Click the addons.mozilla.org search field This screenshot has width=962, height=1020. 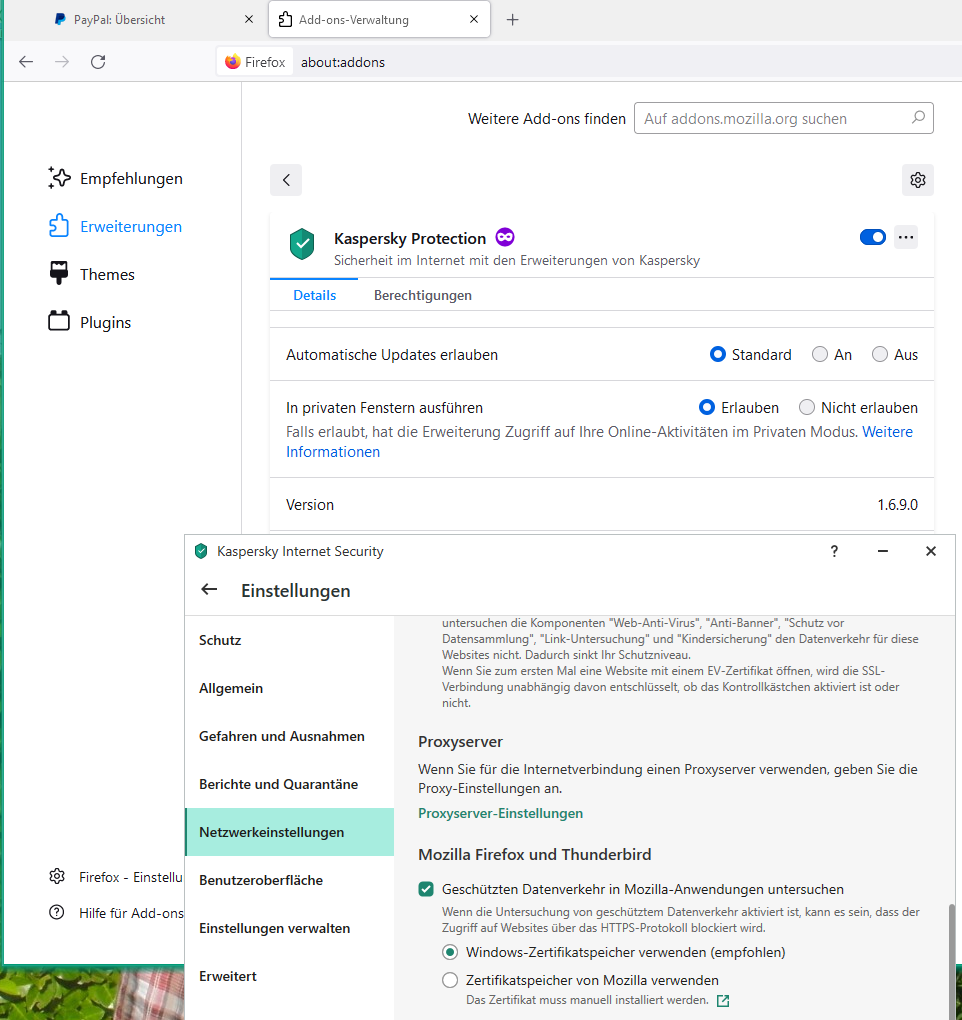pyautogui.click(x=784, y=118)
